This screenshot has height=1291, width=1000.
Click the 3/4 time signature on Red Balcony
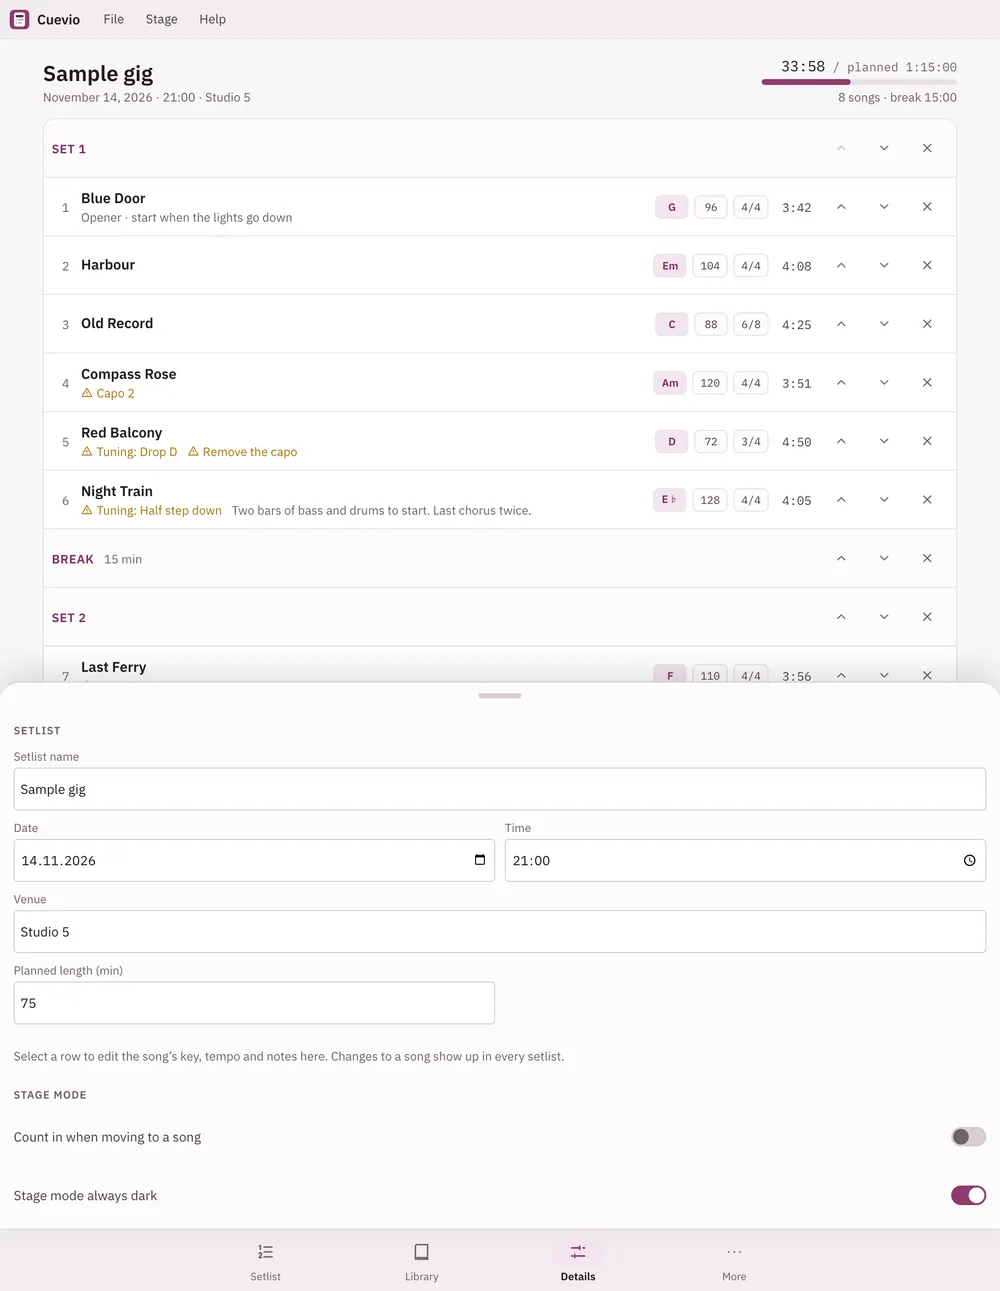pos(751,441)
